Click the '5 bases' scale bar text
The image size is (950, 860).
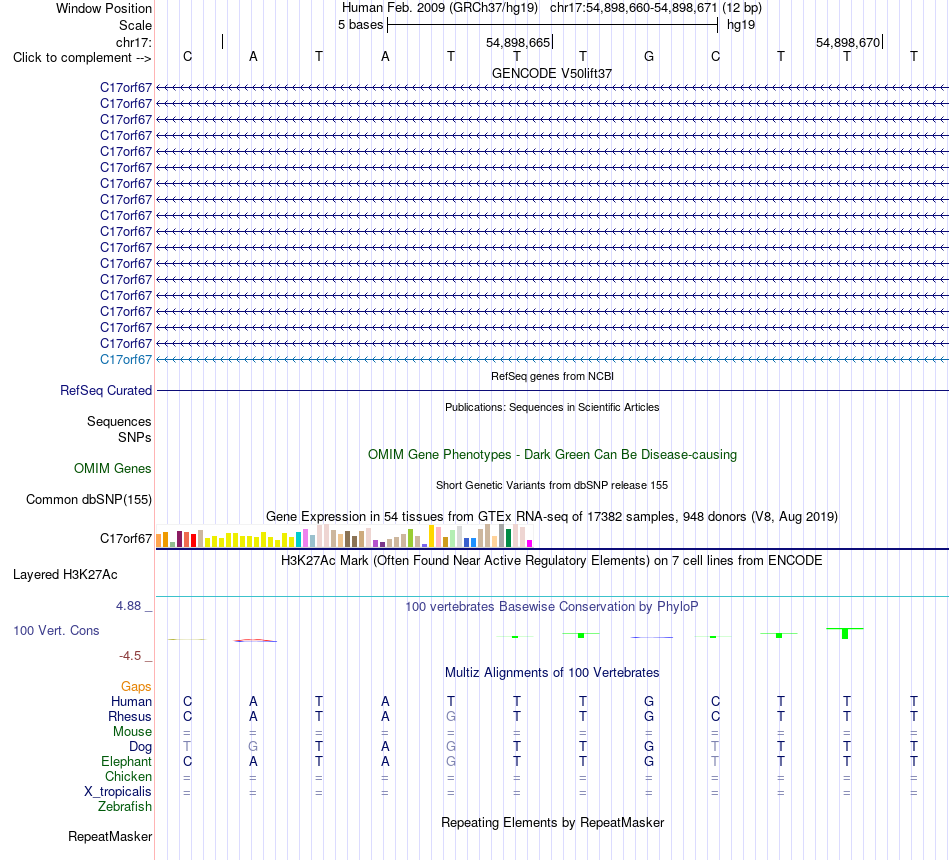coord(360,25)
